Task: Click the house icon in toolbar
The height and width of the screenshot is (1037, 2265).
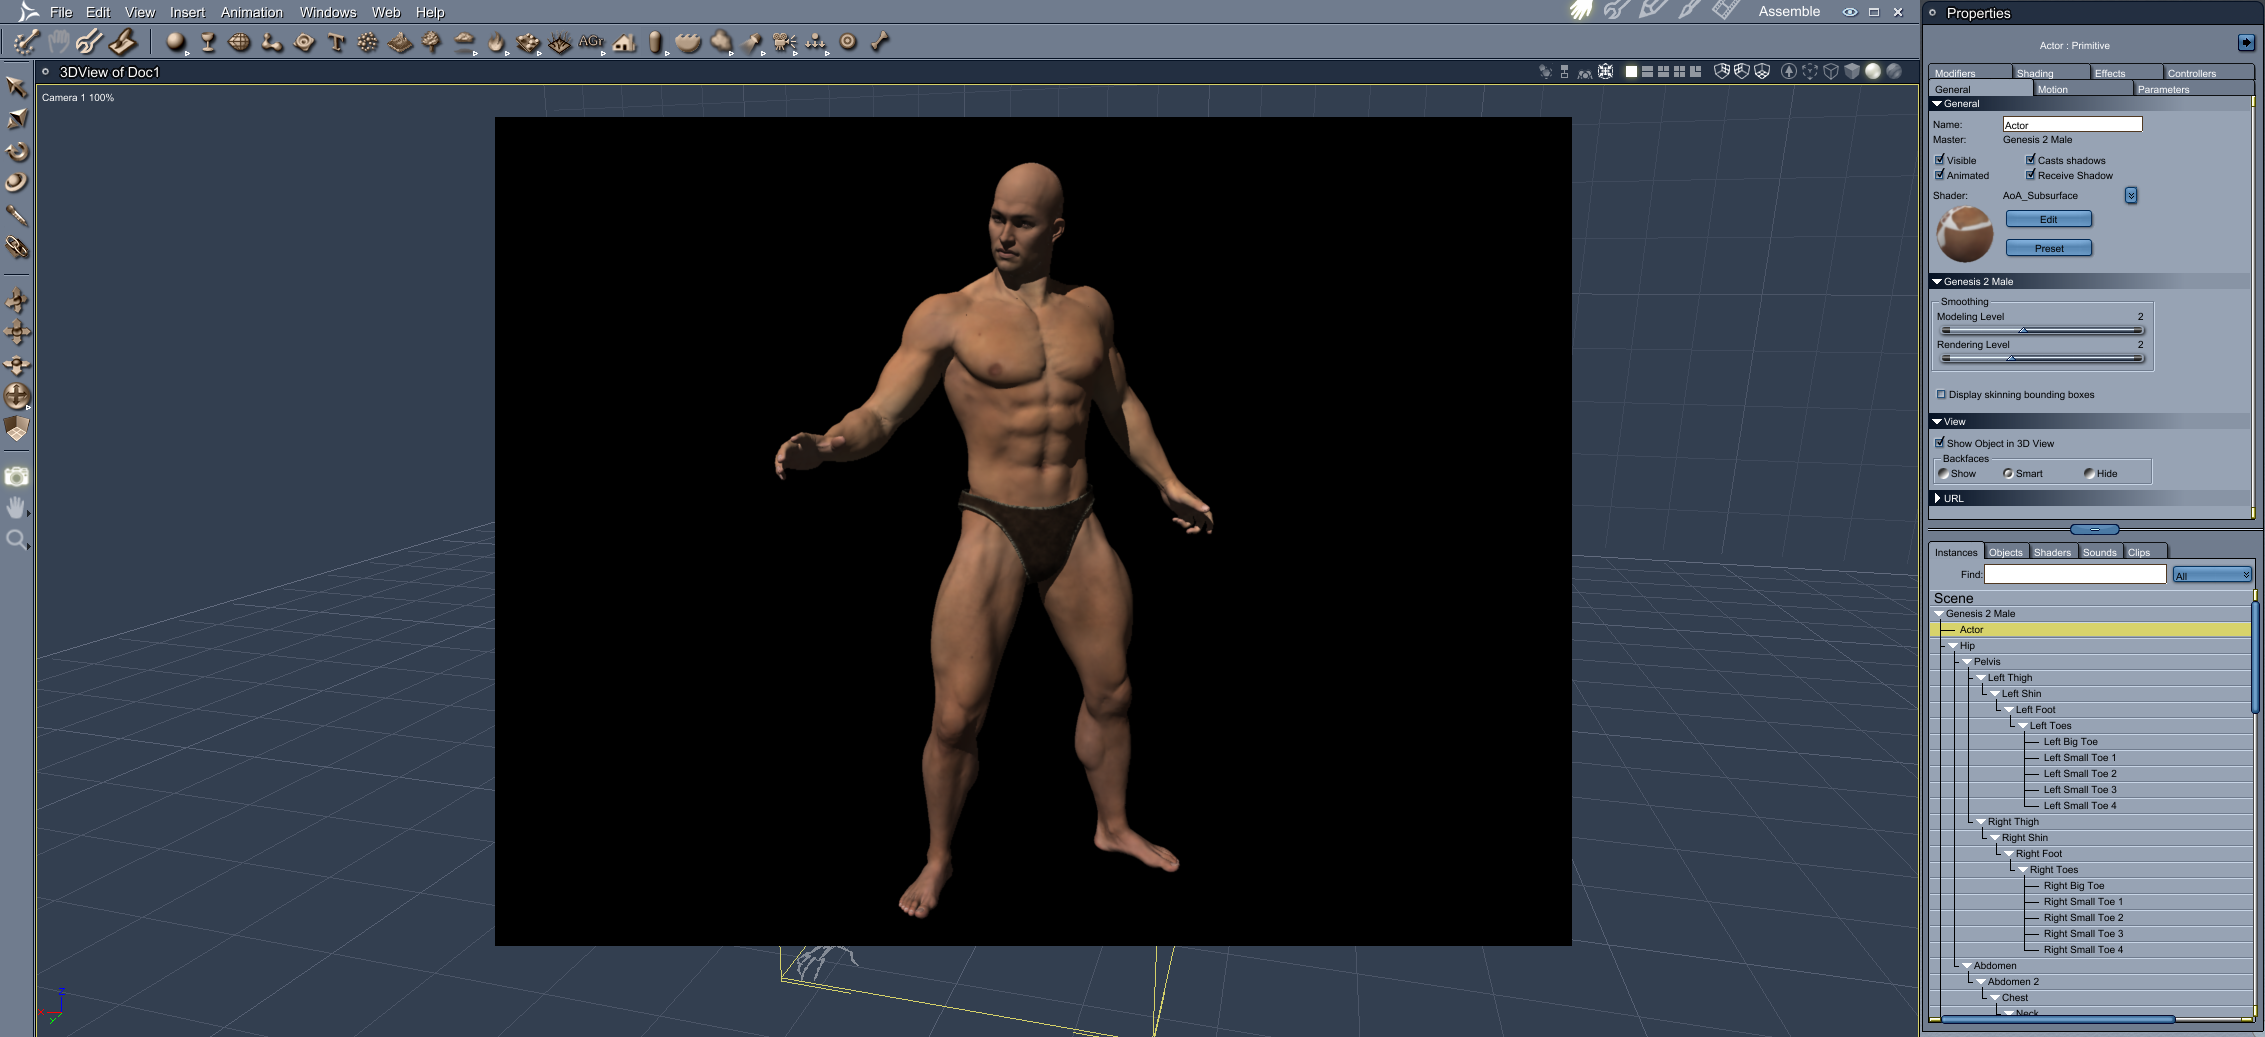Action: coord(624,42)
